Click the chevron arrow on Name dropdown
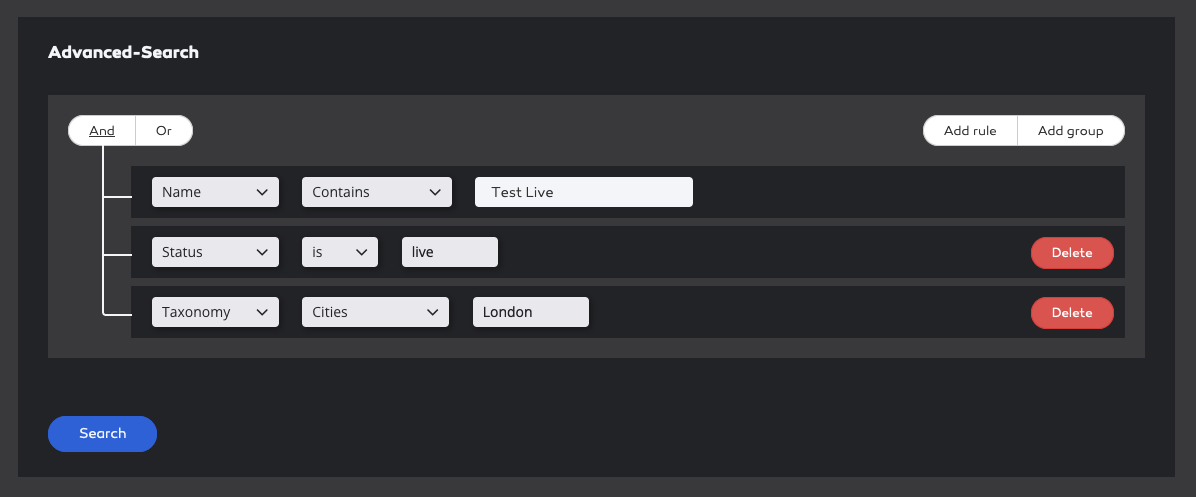Image resolution: width=1196 pixels, height=497 pixels. click(262, 192)
